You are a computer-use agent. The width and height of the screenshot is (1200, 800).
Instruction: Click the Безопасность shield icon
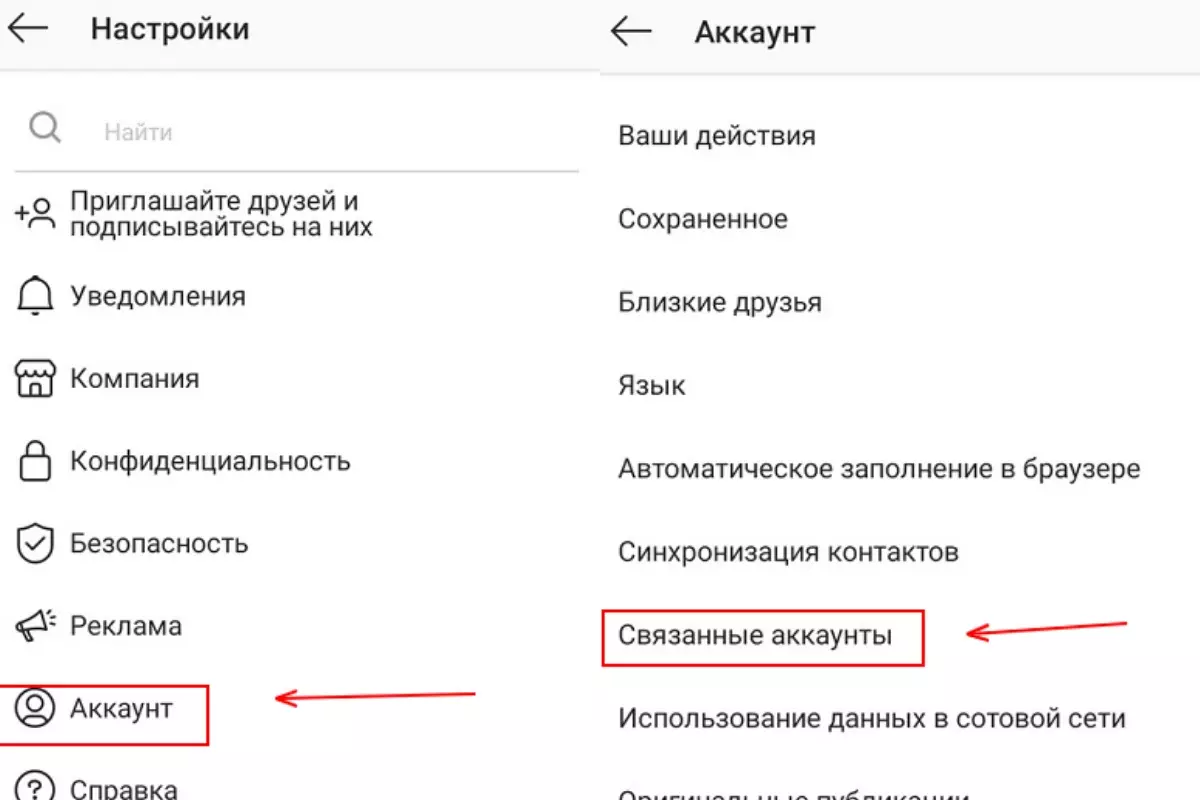click(36, 544)
